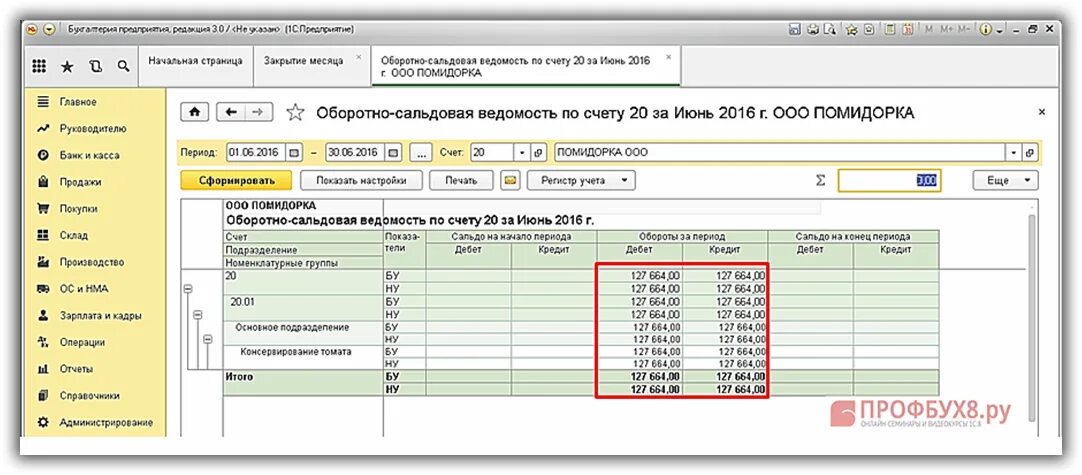Collapse the account 20 group
The image size is (1082, 475).
(x=188, y=290)
